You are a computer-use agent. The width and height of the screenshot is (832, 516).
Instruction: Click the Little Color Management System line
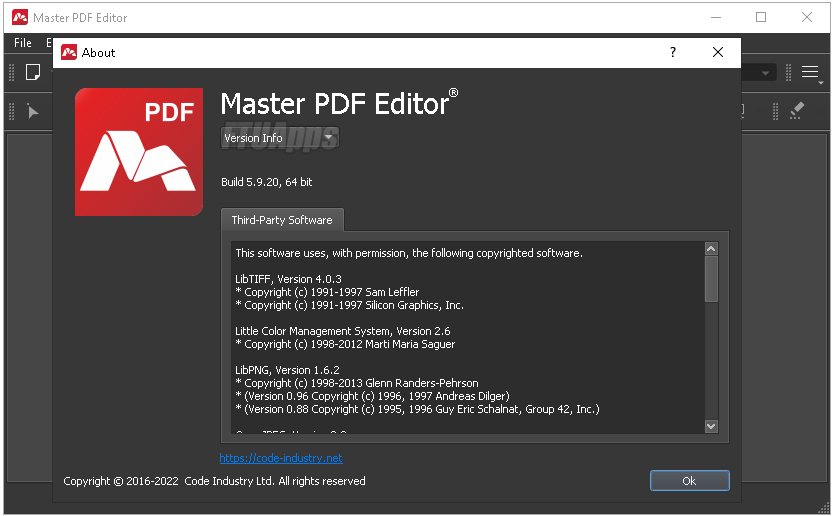pyautogui.click(x=342, y=331)
